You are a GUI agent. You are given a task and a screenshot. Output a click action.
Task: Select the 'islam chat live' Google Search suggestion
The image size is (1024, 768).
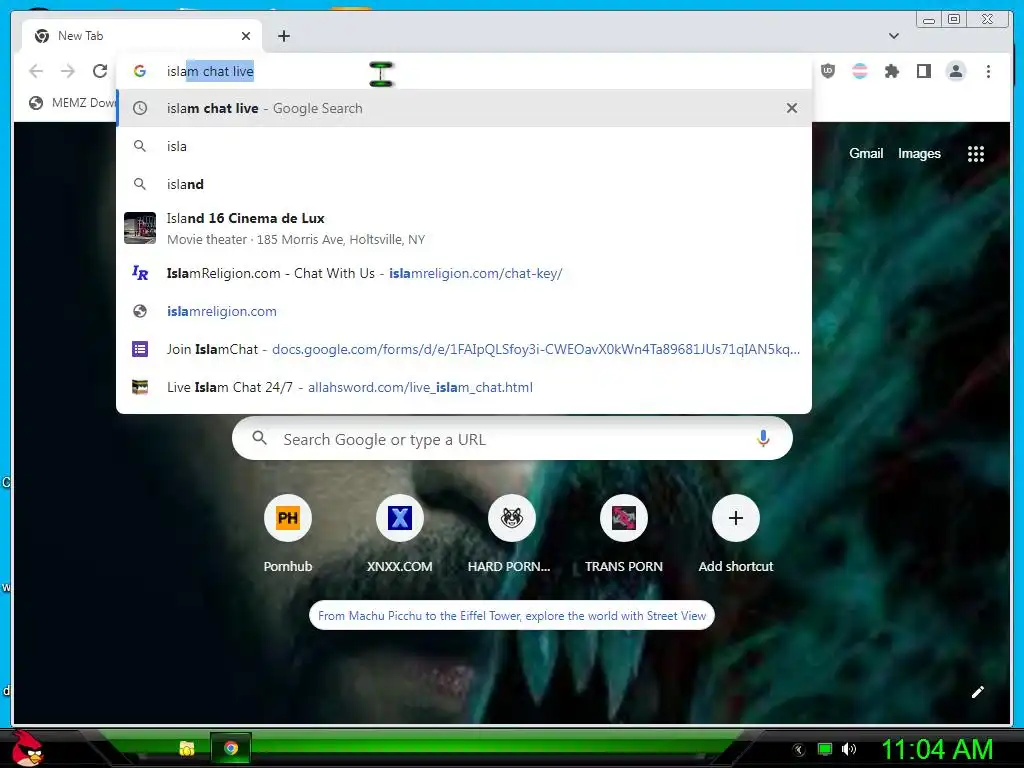tap(464, 108)
